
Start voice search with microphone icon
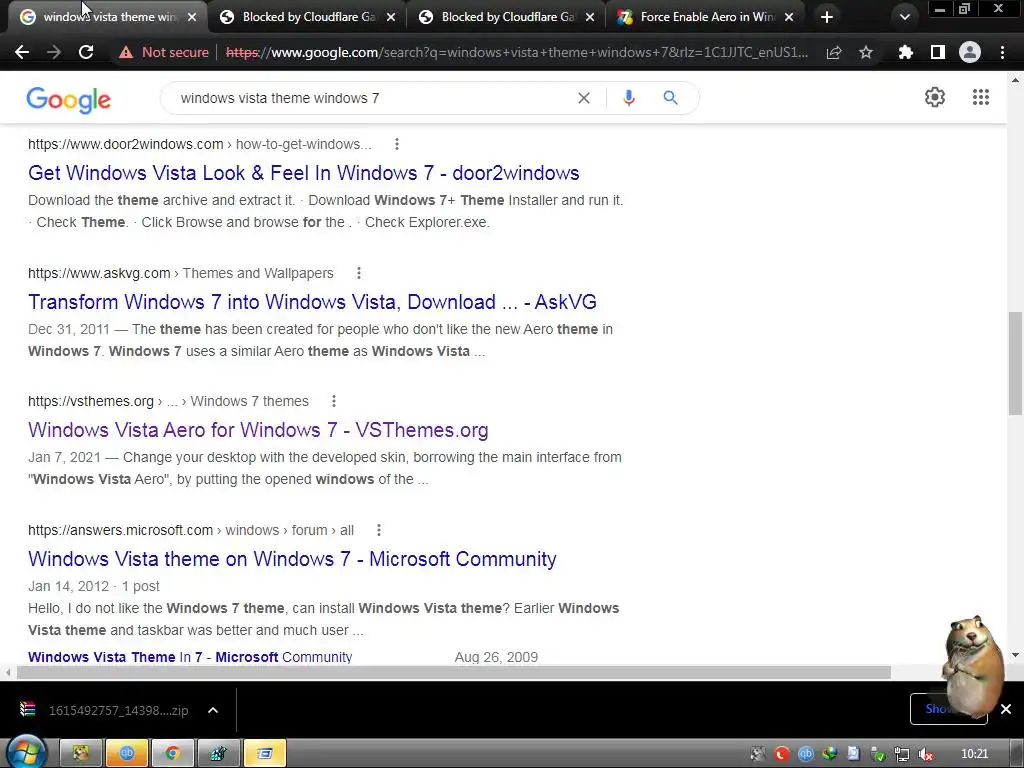(x=629, y=98)
